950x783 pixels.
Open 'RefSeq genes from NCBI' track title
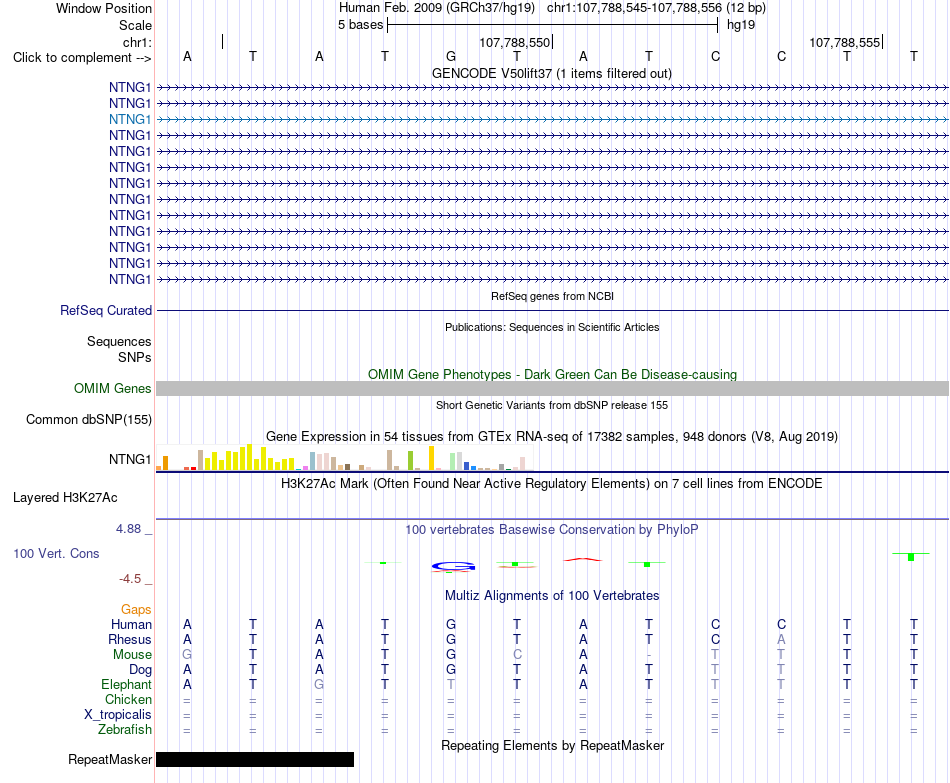coord(552,296)
